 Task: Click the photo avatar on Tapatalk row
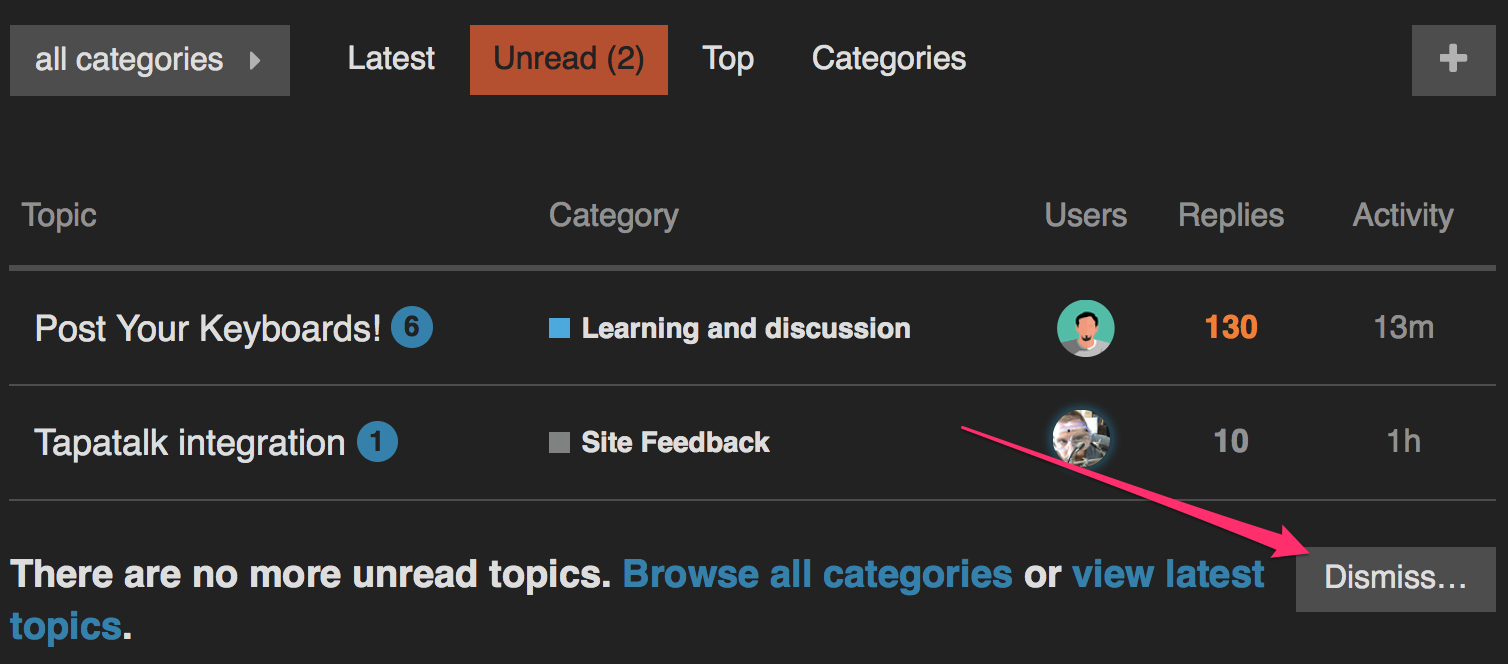coord(1083,438)
